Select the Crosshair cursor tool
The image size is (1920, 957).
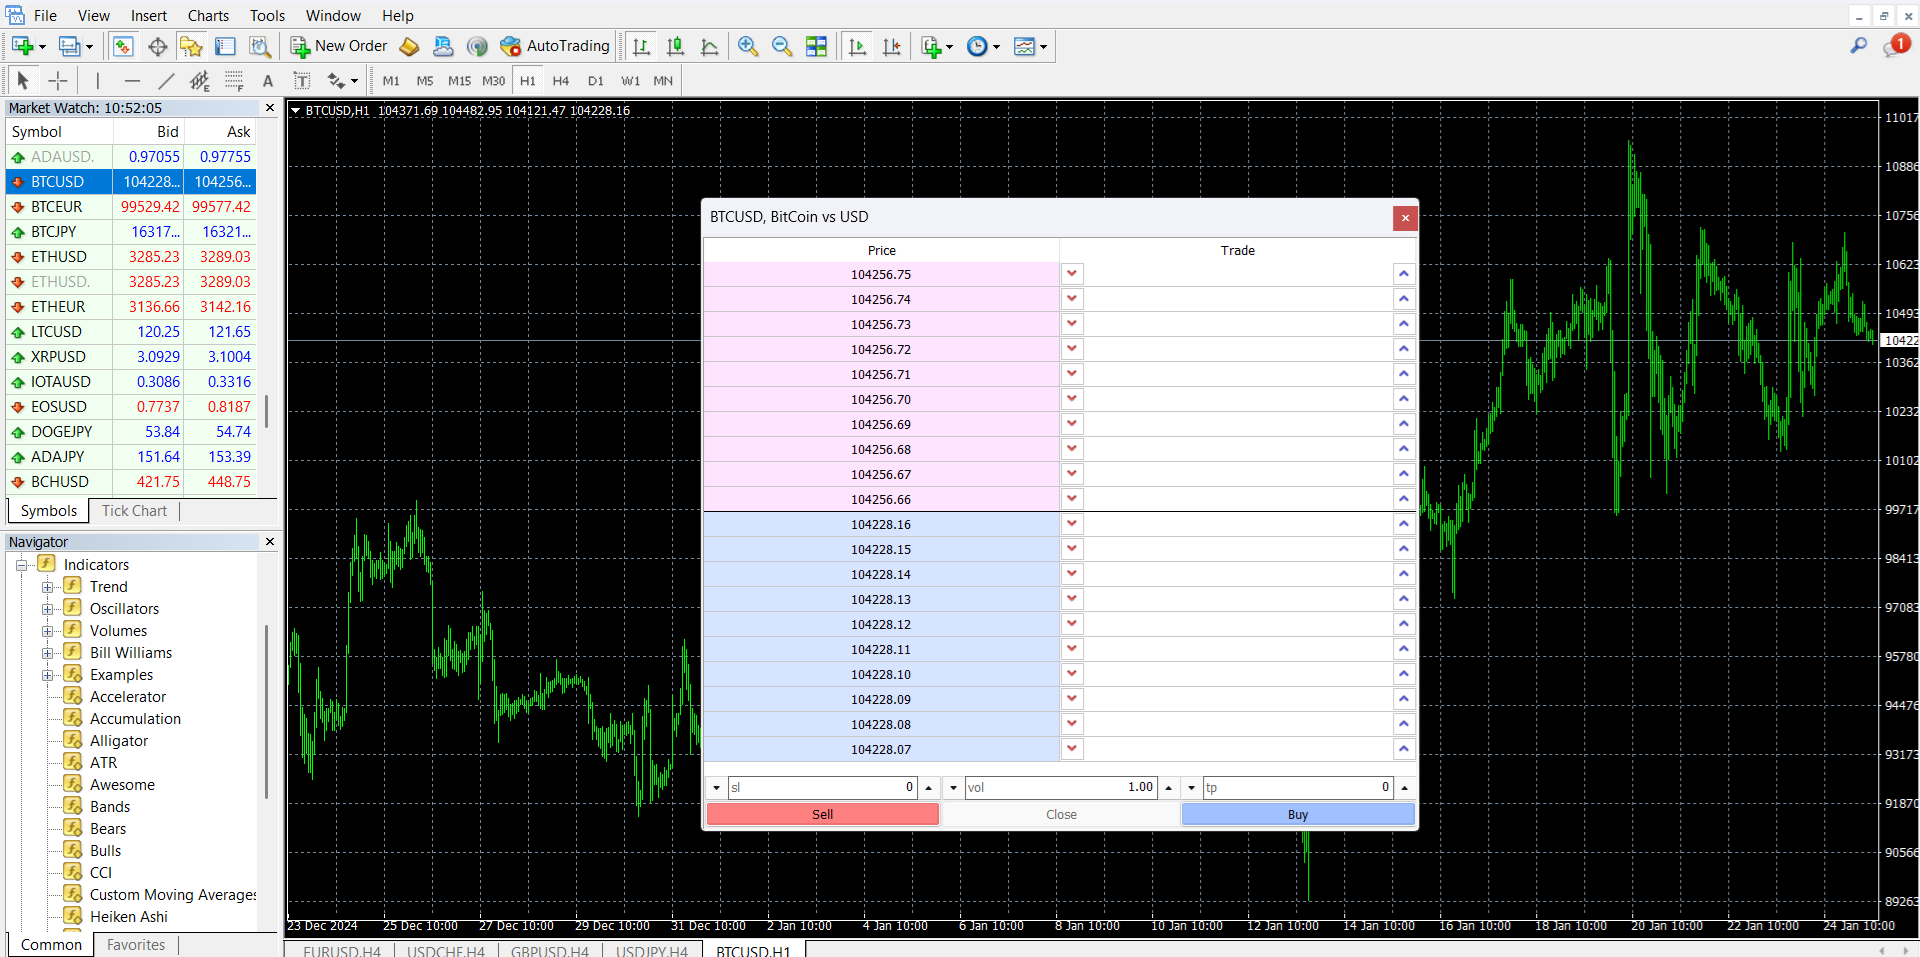coord(58,81)
